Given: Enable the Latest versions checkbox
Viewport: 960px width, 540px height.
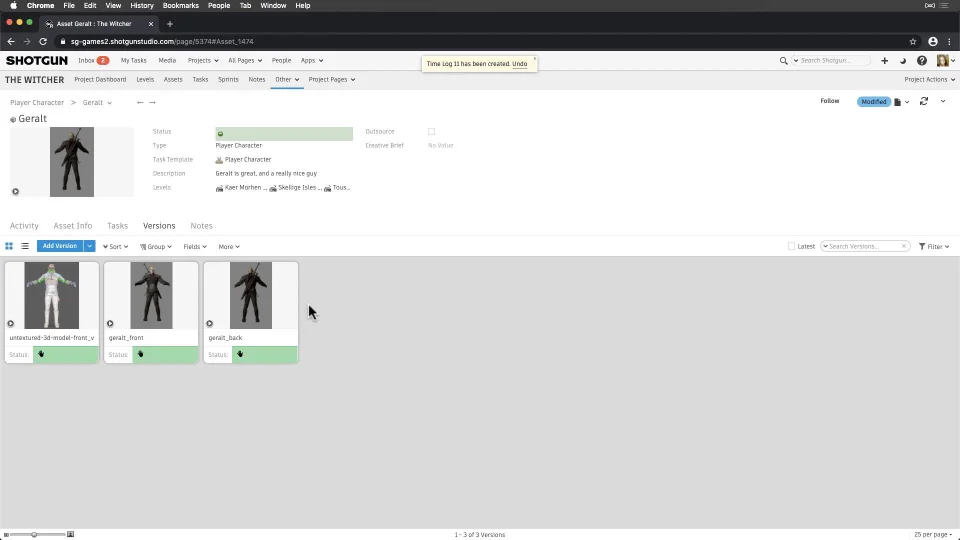Looking at the screenshot, I should [x=791, y=246].
